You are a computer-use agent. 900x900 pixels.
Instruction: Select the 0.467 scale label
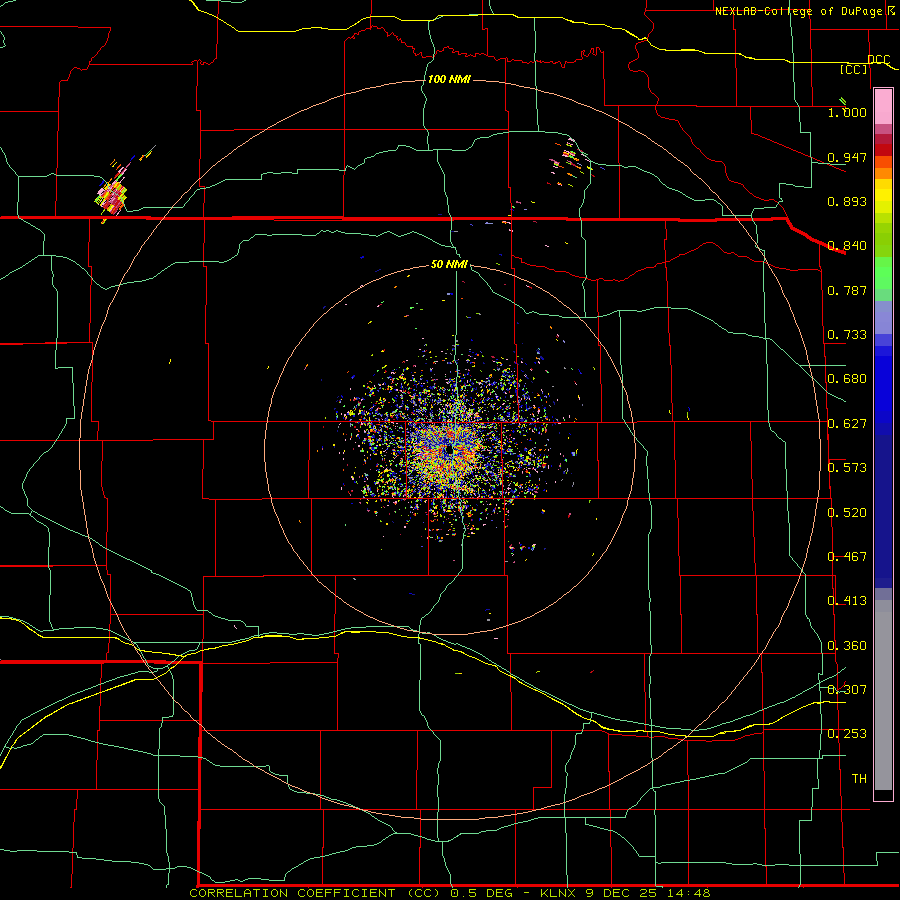[847, 557]
